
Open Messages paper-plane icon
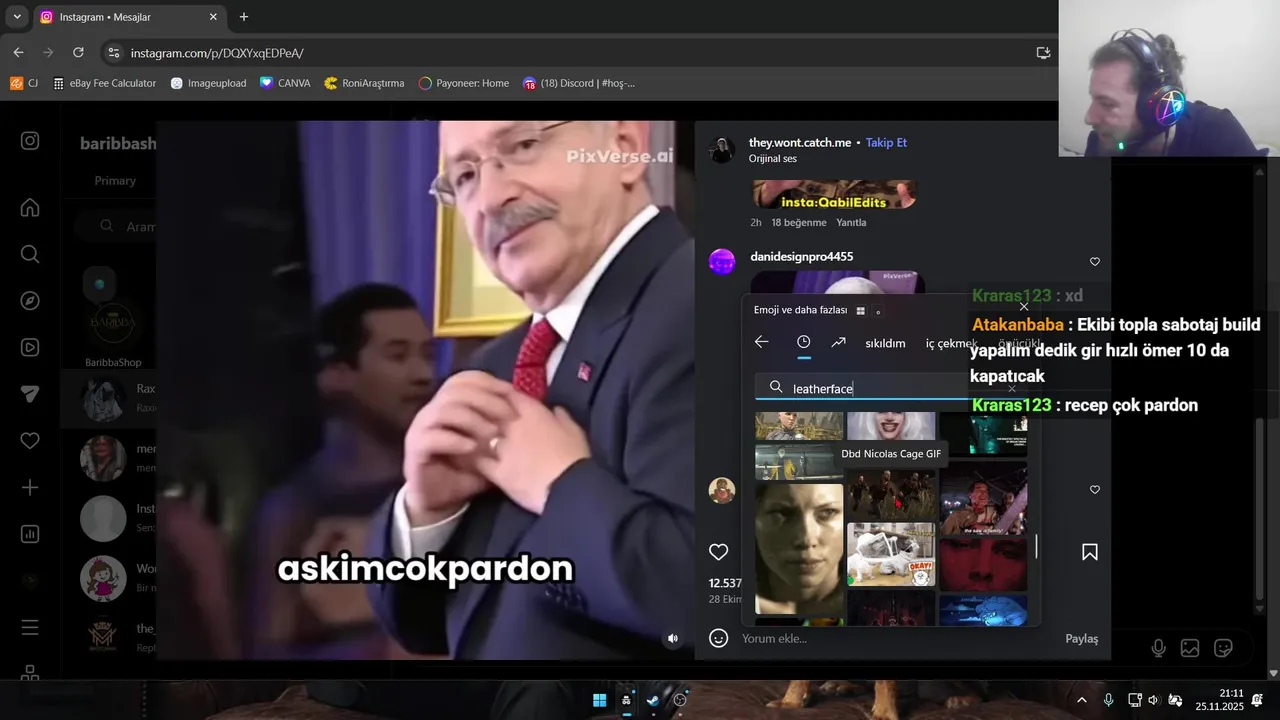(x=30, y=394)
